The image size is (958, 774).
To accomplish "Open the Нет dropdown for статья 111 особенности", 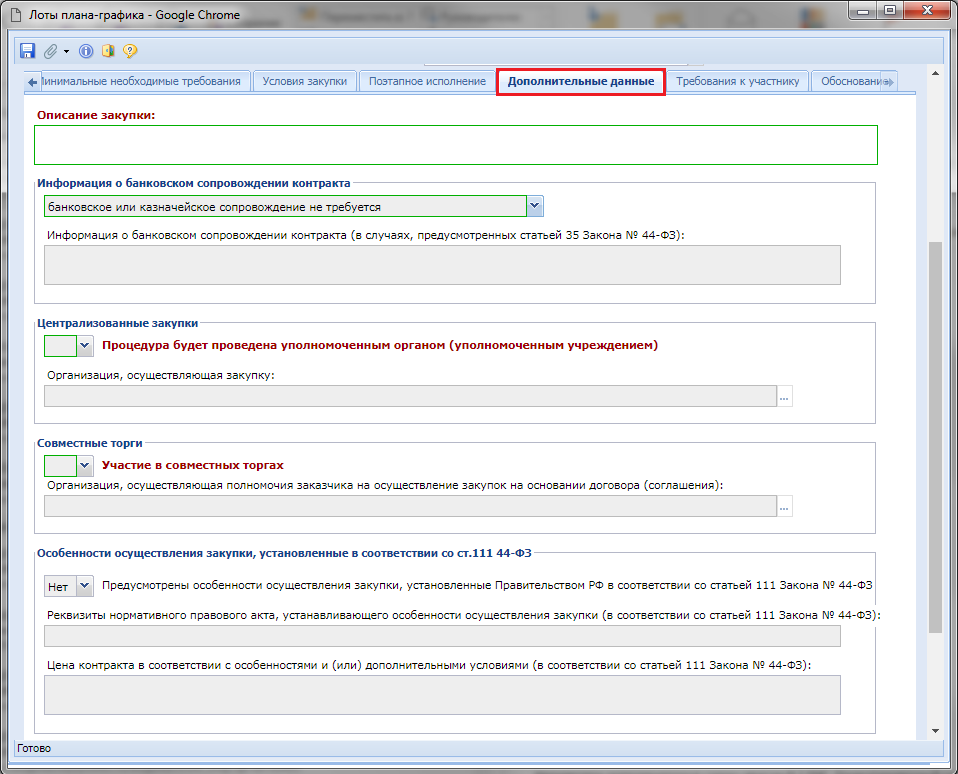I will 84,585.
